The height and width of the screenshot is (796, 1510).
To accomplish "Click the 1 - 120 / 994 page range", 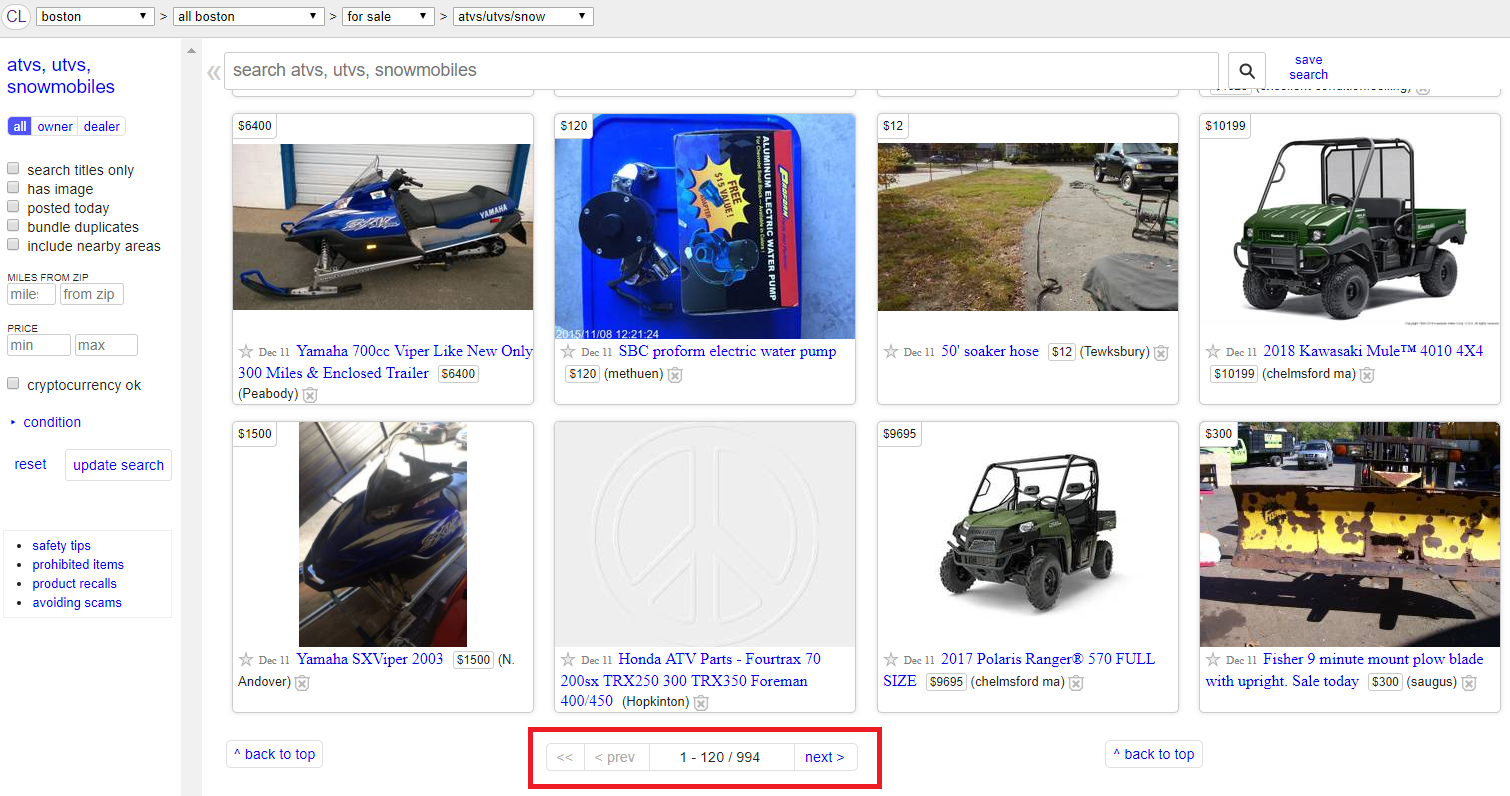I will tap(720, 757).
